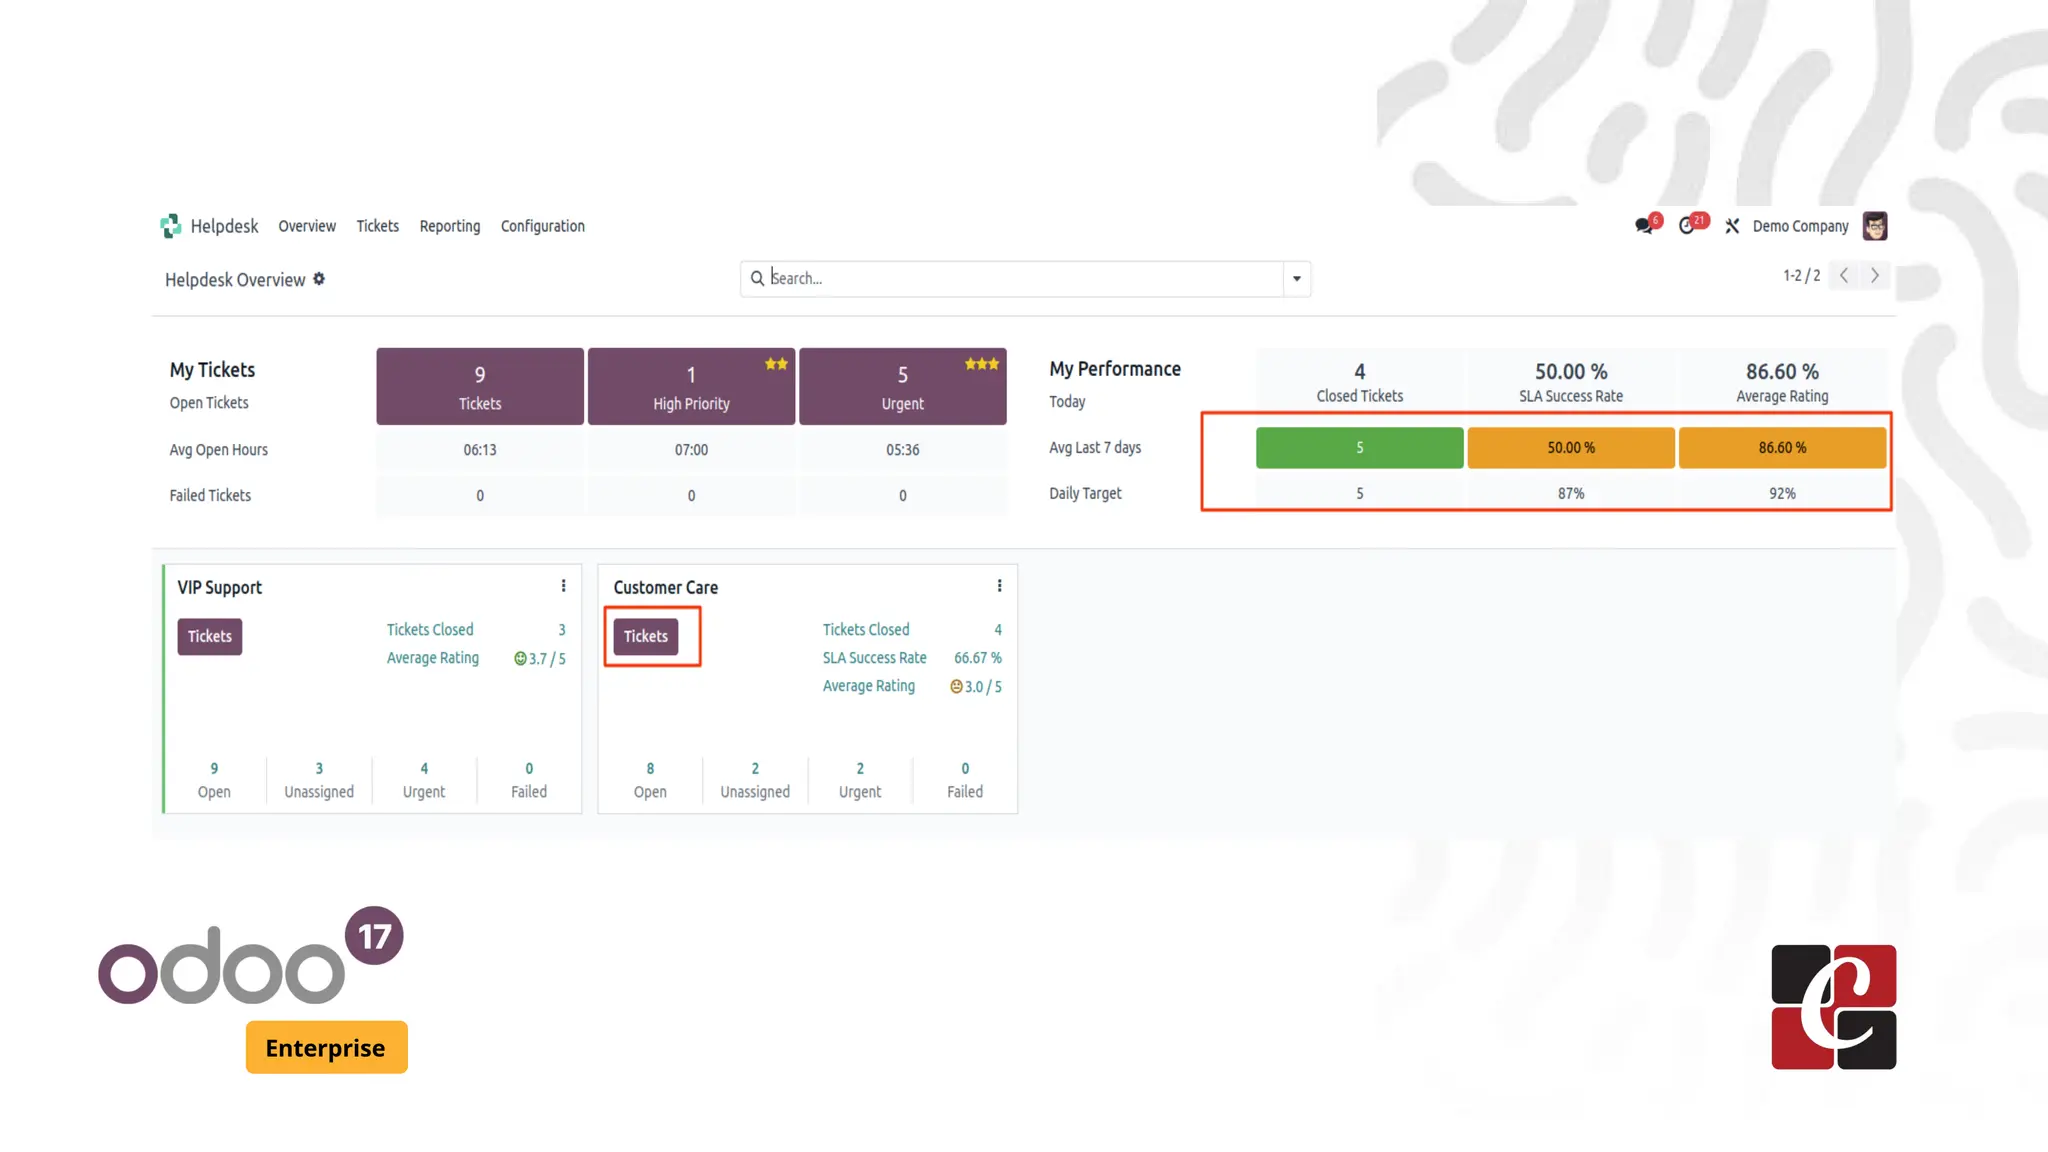Go to previous page arrow
Image resolution: width=2048 pixels, height=1152 pixels.
[x=1844, y=275]
